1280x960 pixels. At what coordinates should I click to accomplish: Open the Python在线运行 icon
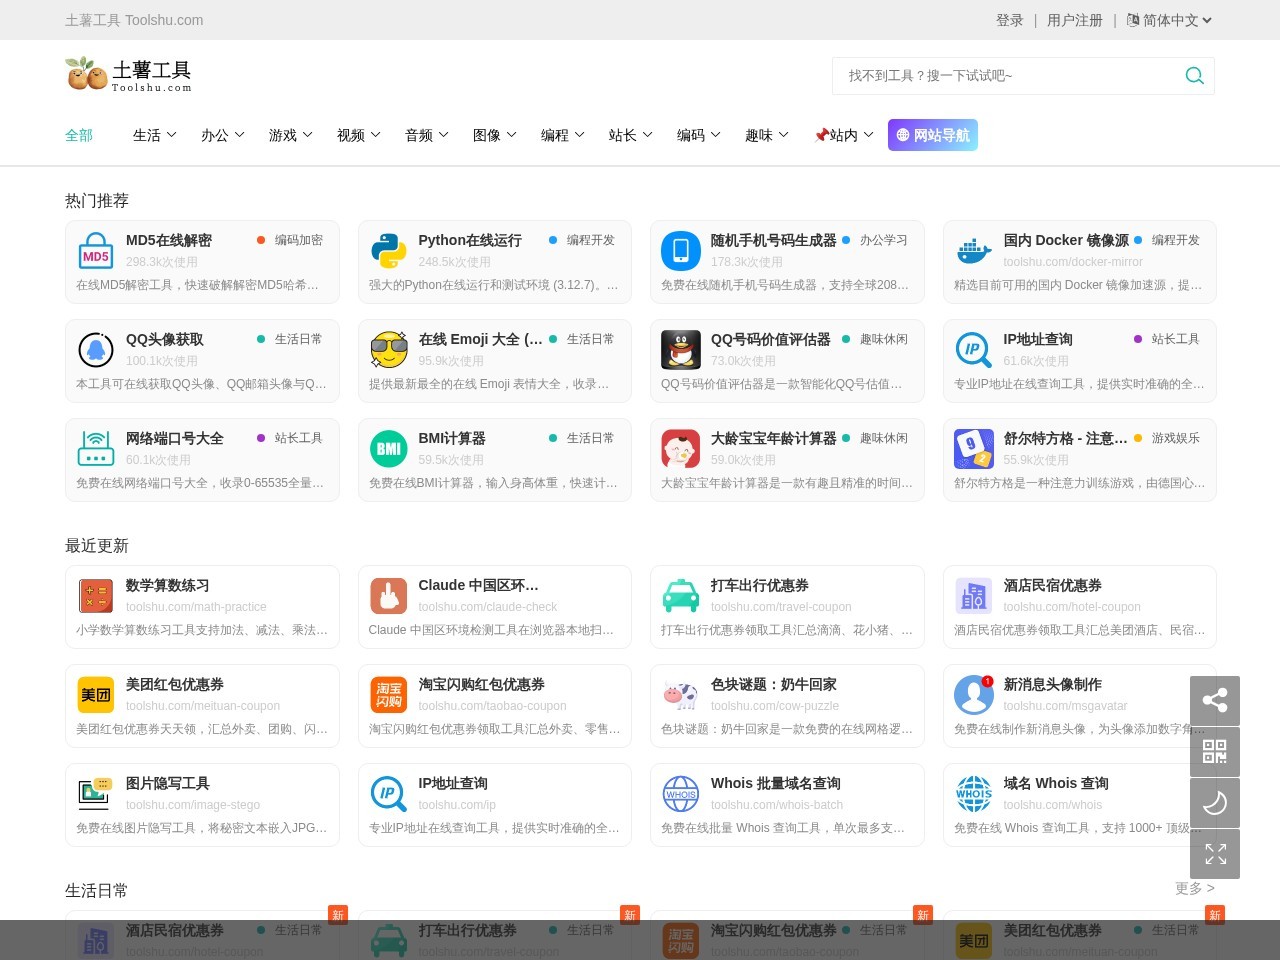(x=389, y=250)
